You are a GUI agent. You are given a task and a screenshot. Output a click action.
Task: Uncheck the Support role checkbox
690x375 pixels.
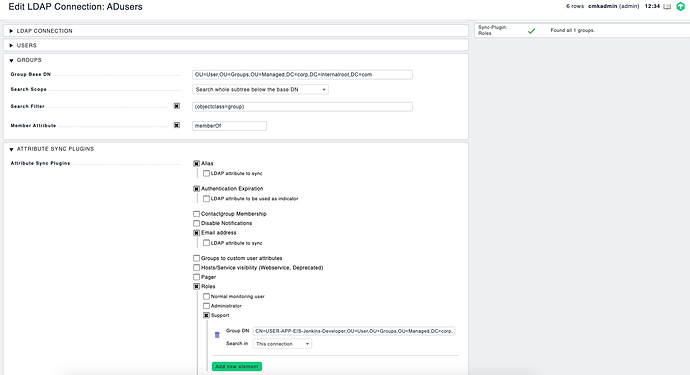pos(206,316)
